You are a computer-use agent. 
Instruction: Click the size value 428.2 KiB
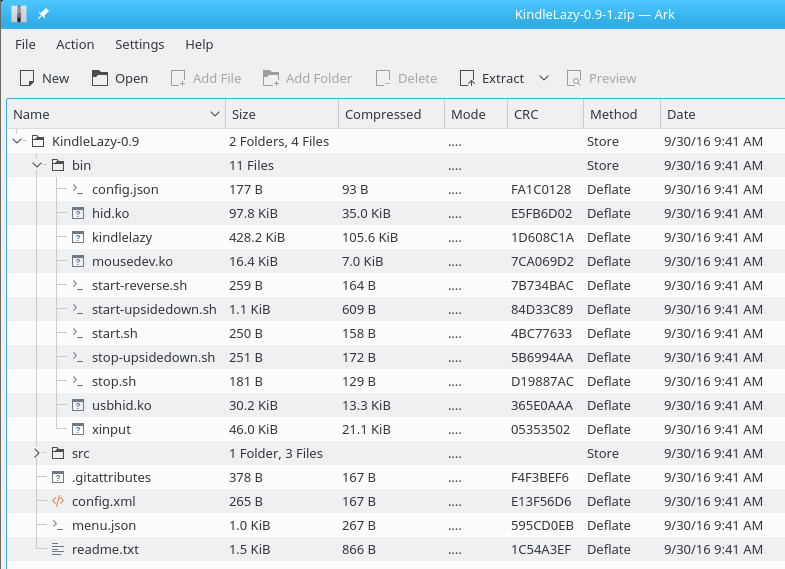click(x=257, y=237)
